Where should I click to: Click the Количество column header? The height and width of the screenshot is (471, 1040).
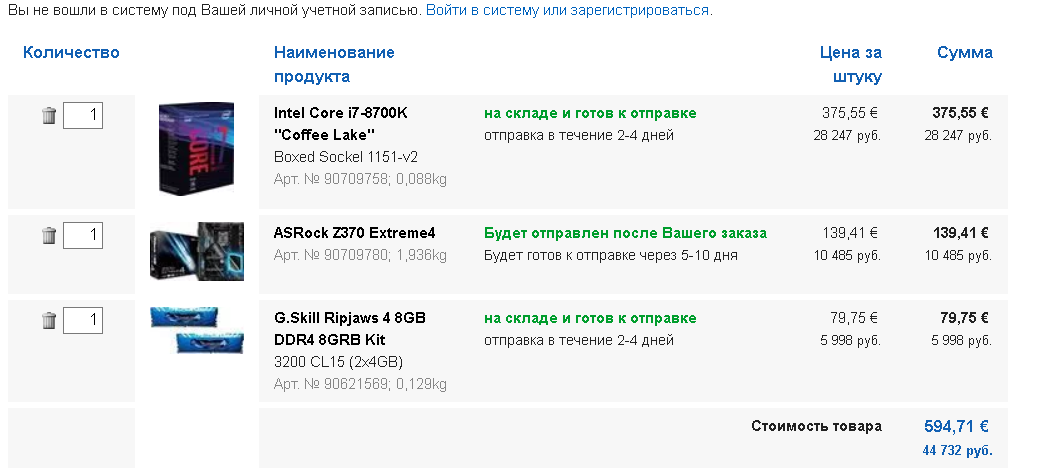click(x=71, y=52)
